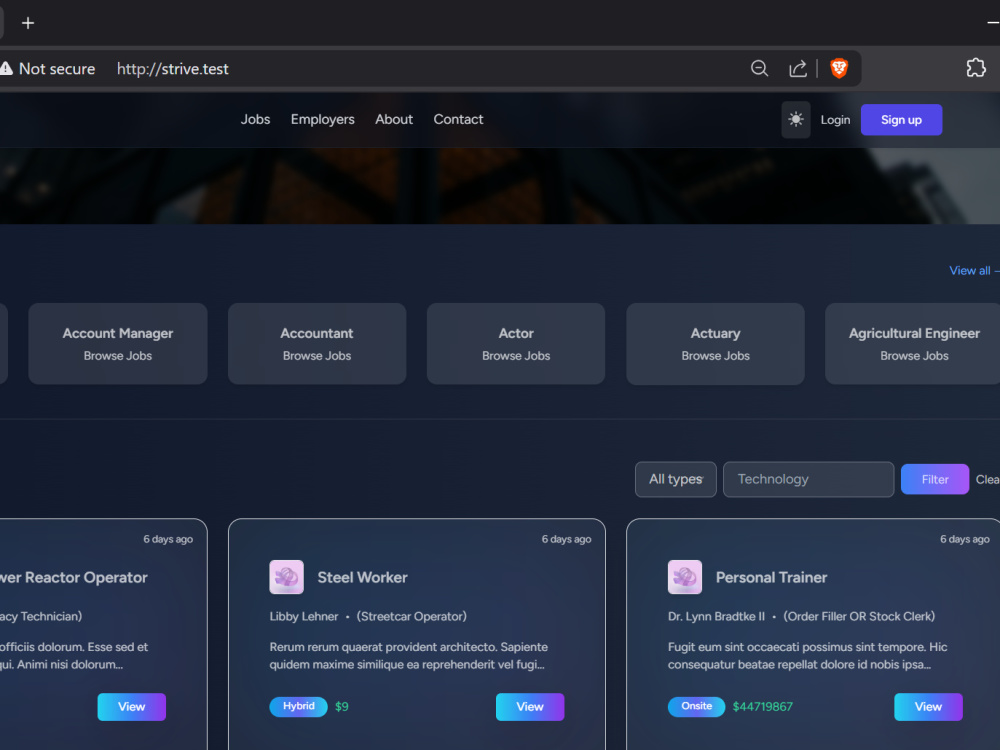This screenshot has width=1000, height=750.
Task: Click the Libby Lehner employer name
Action: pyautogui.click(x=304, y=616)
